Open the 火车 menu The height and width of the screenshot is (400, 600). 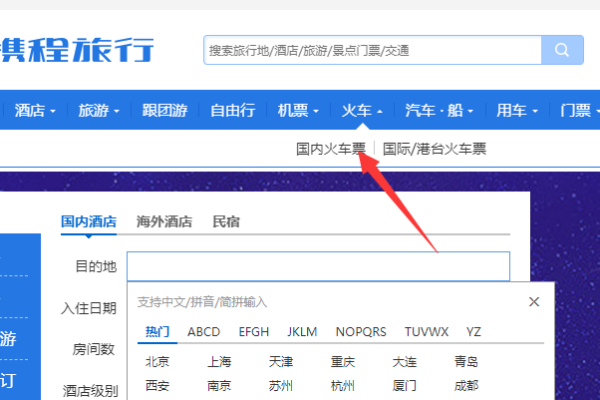click(x=362, y=111)
